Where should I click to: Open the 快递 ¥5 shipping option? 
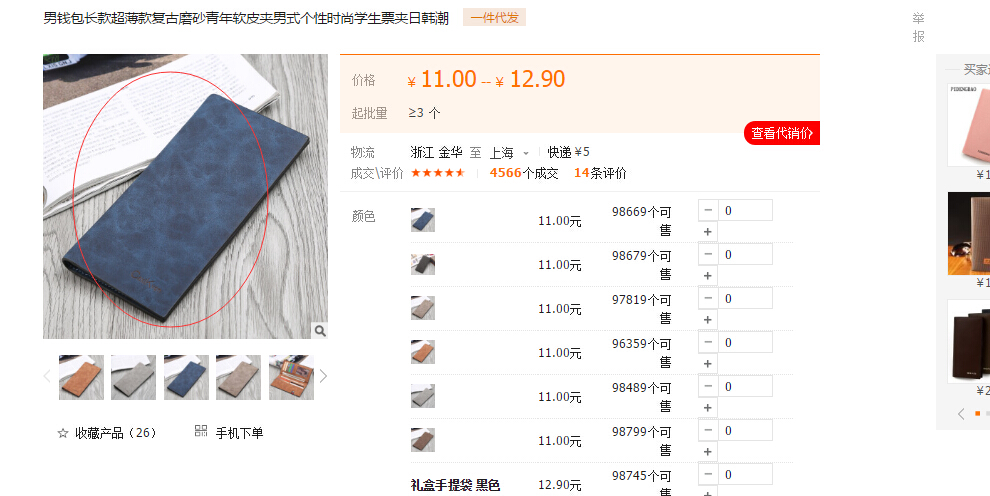click(x=568, y=152)
